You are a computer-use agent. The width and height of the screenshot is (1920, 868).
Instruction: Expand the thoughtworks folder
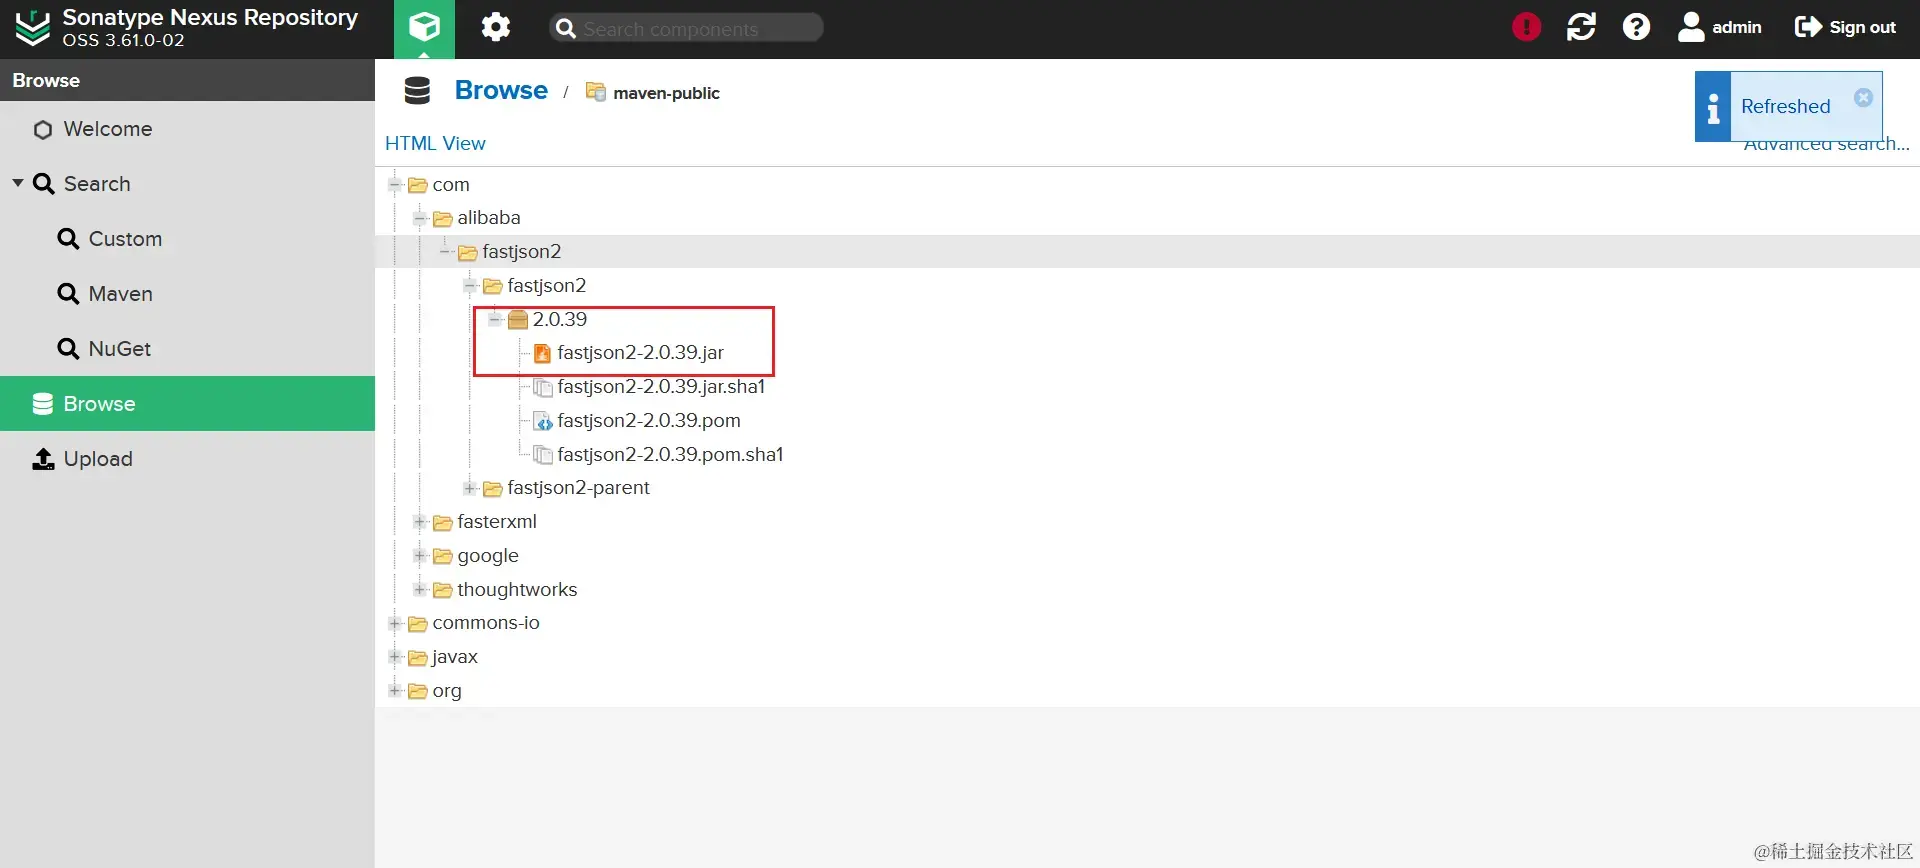click(420, 589)
